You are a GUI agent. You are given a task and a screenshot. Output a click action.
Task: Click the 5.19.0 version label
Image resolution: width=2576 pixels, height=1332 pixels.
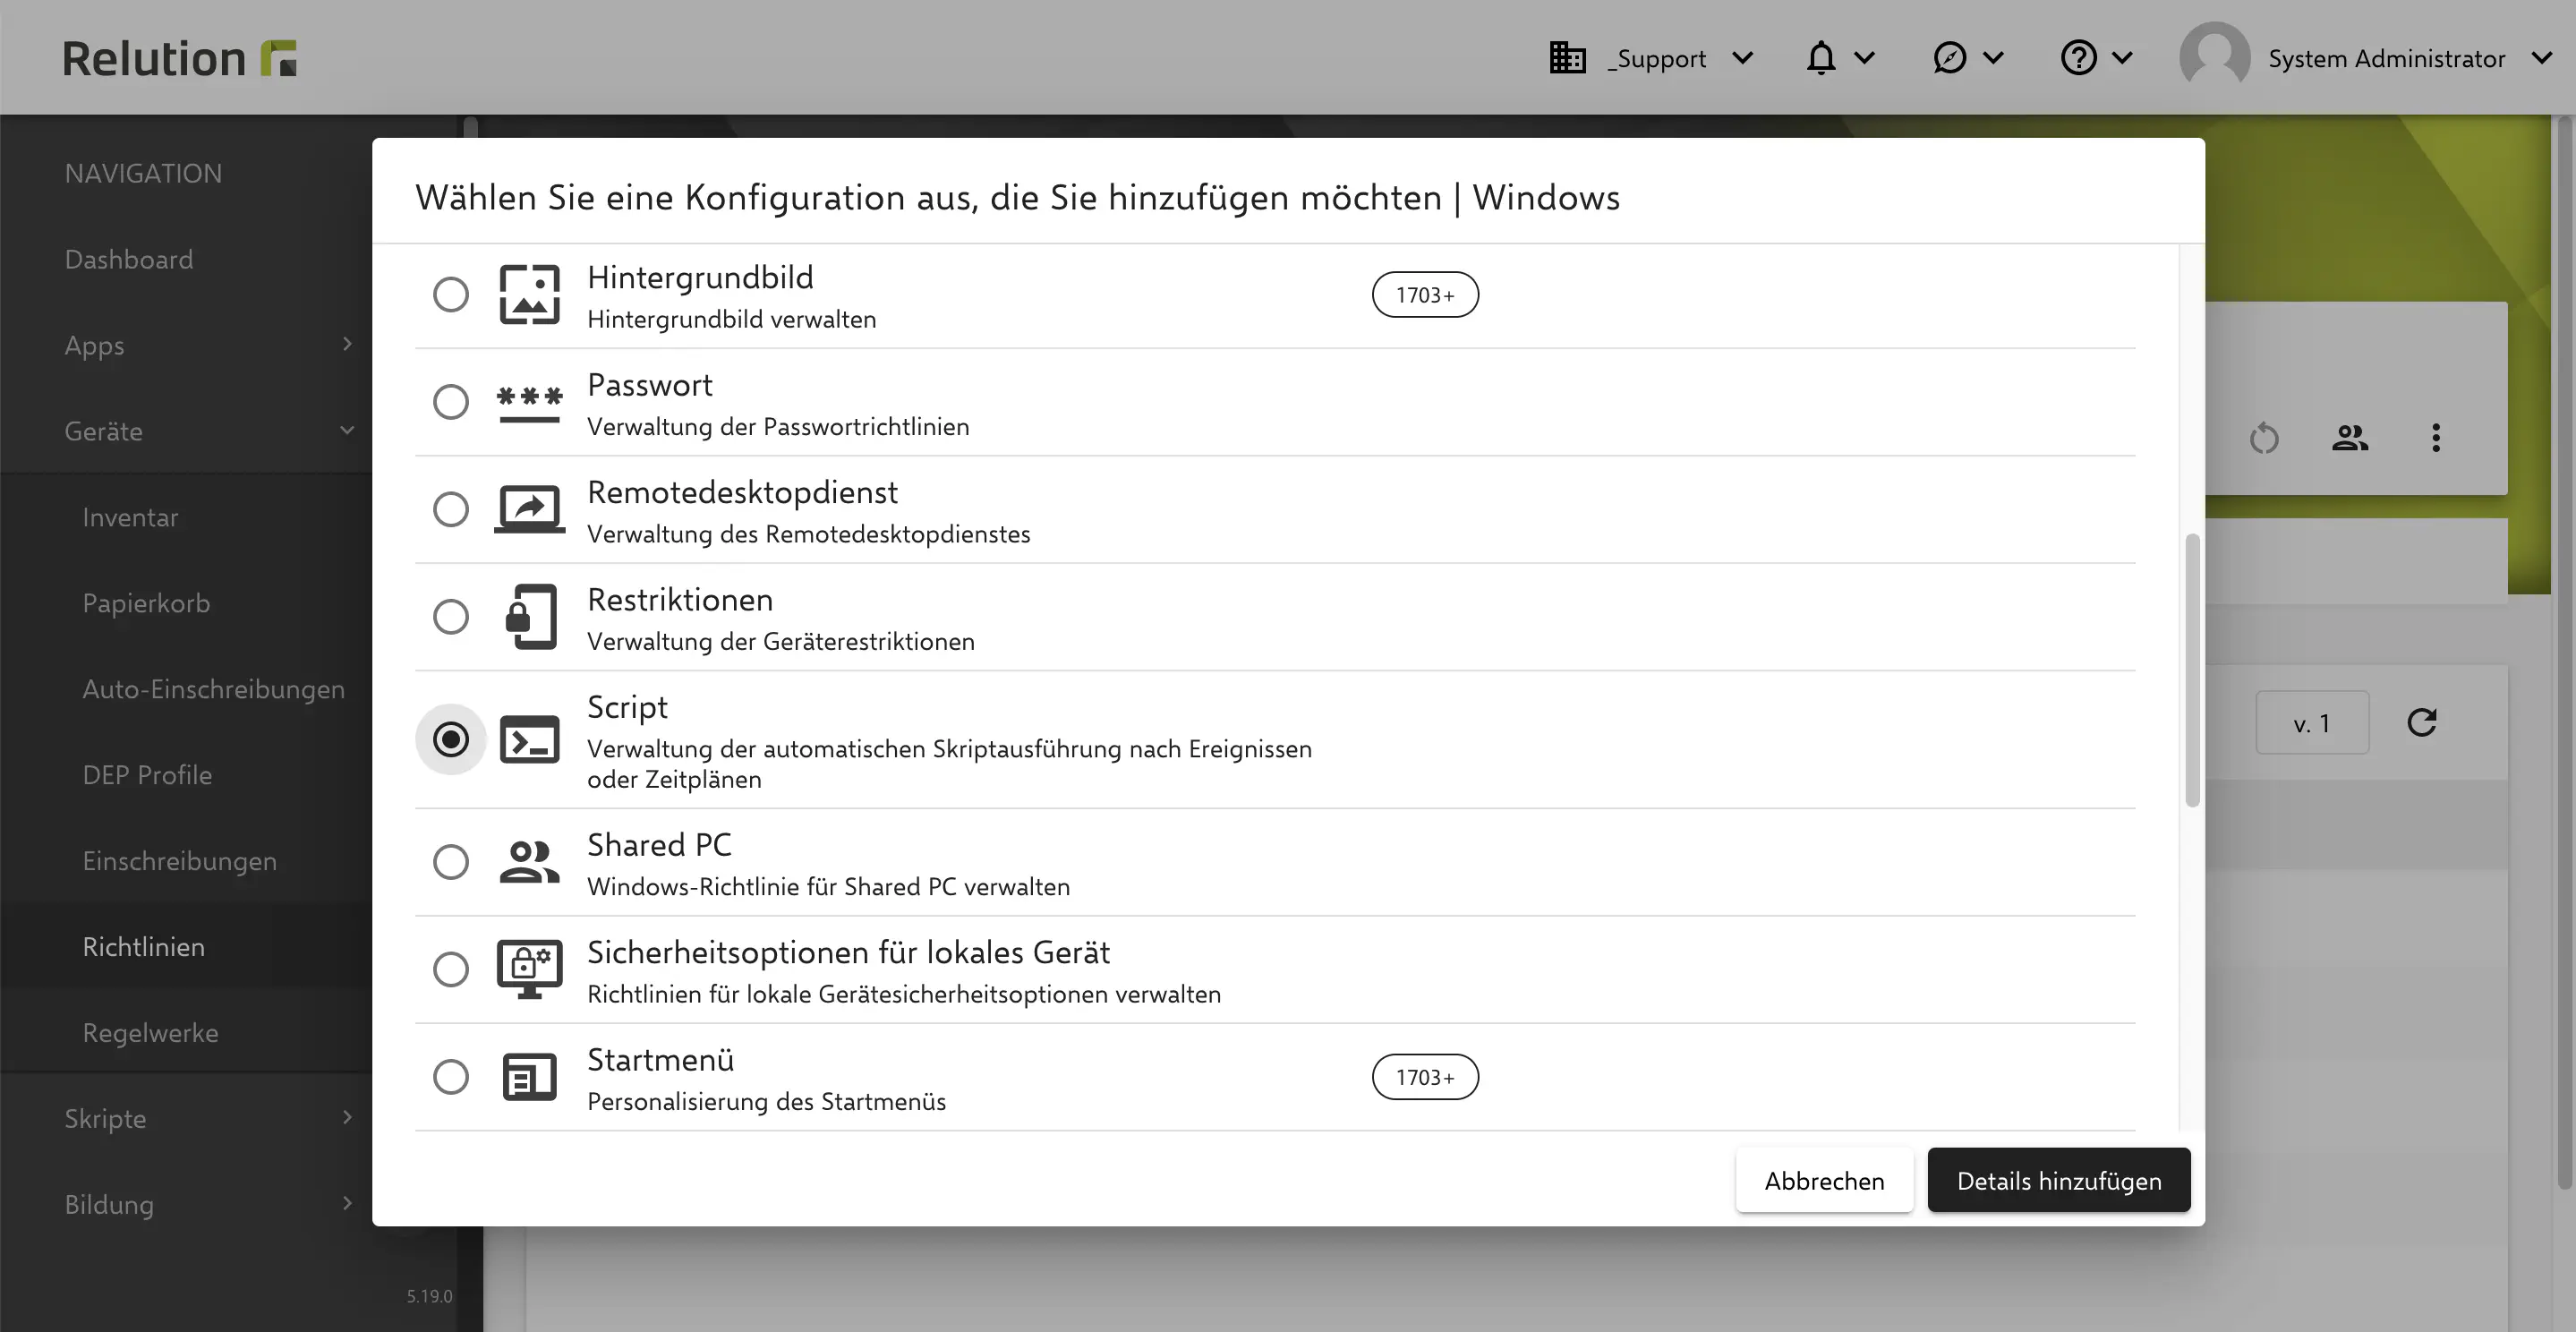pos(429,1296)
